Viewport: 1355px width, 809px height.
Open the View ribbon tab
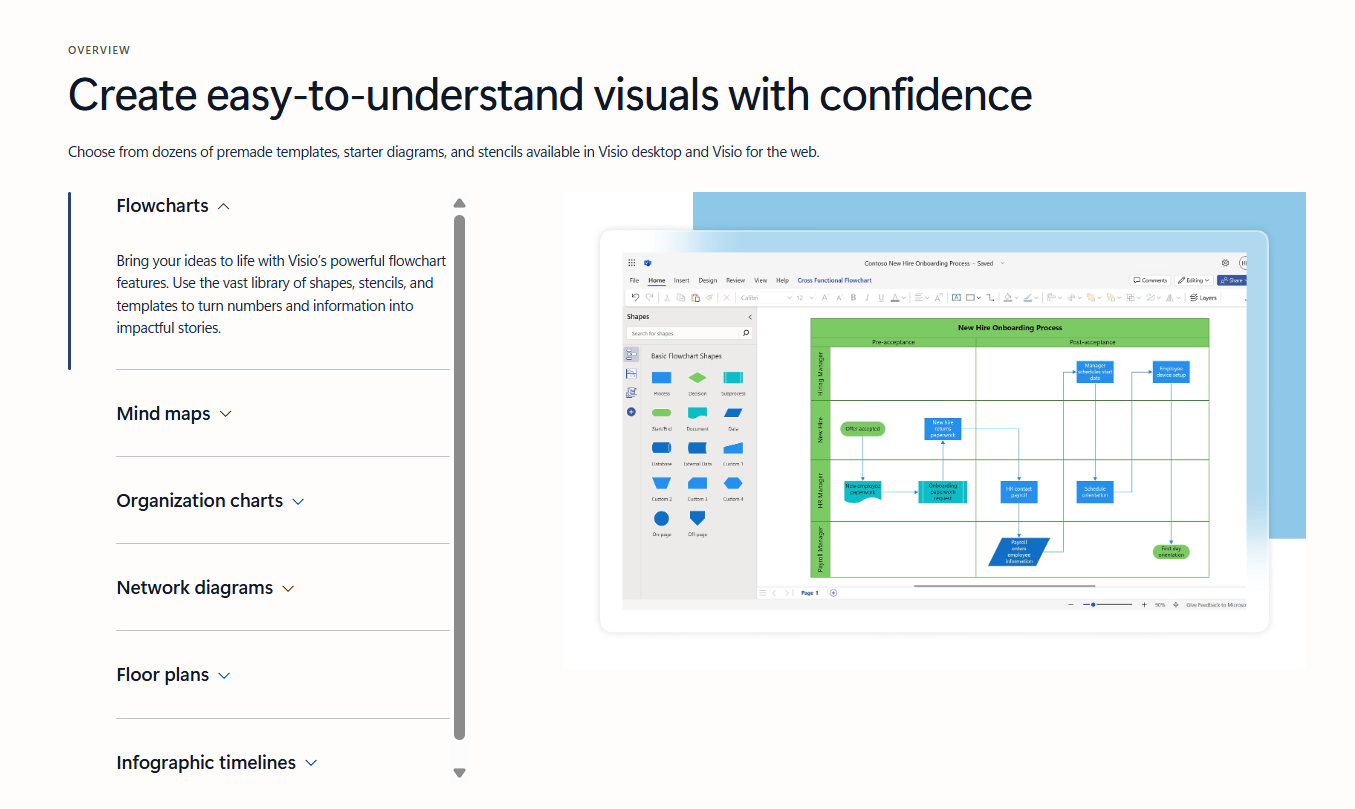[x=761, y=281]
